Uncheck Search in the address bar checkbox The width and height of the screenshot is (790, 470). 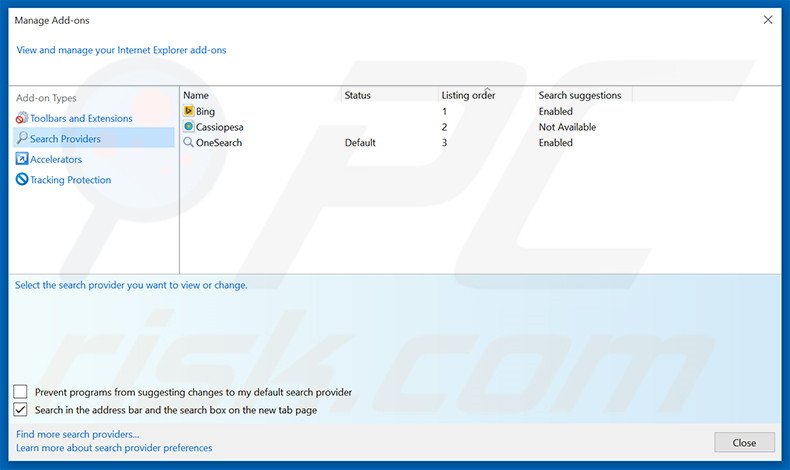pyautogui.click(x=20, y=410)
